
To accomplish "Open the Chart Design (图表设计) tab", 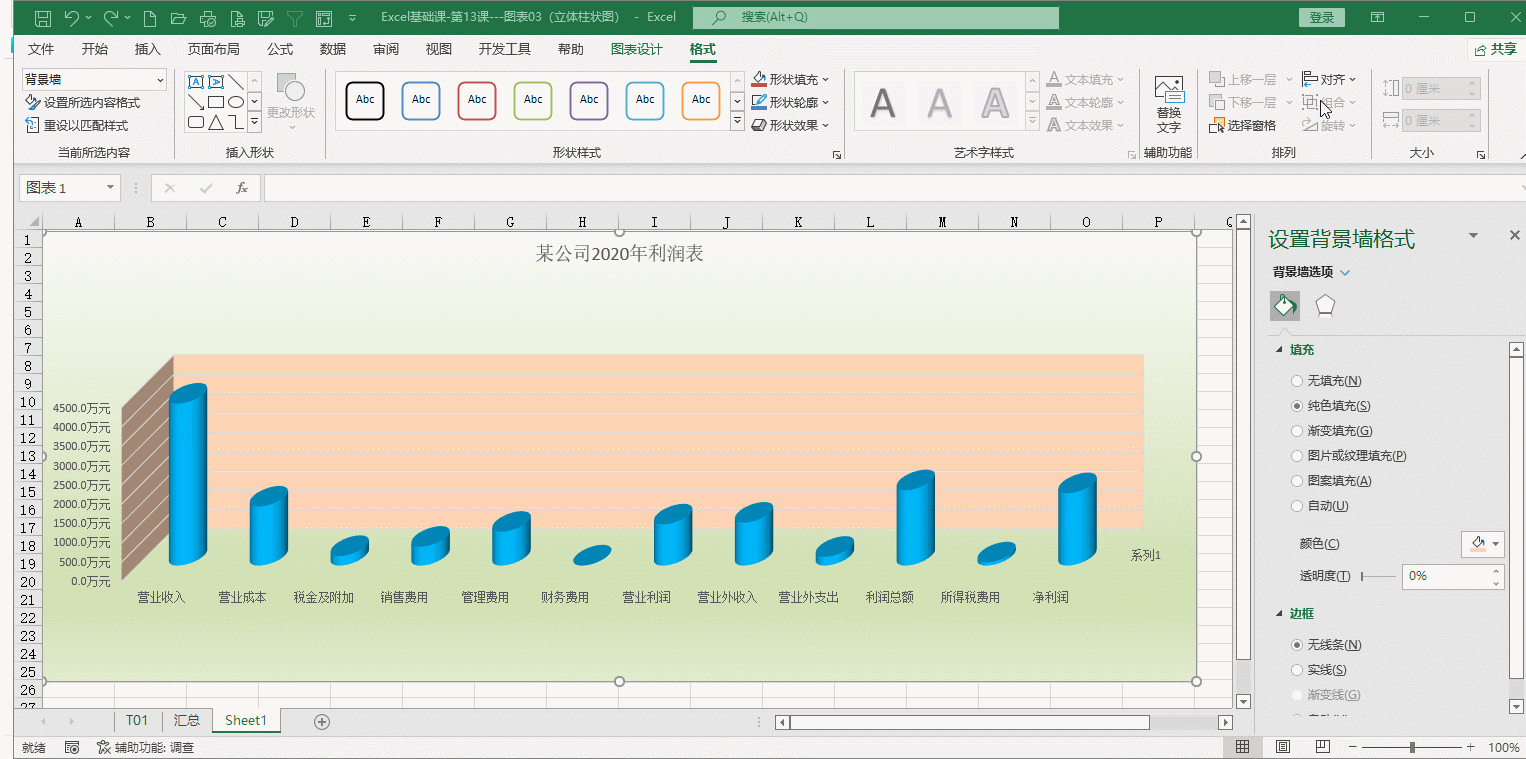I will click(637, 50).
